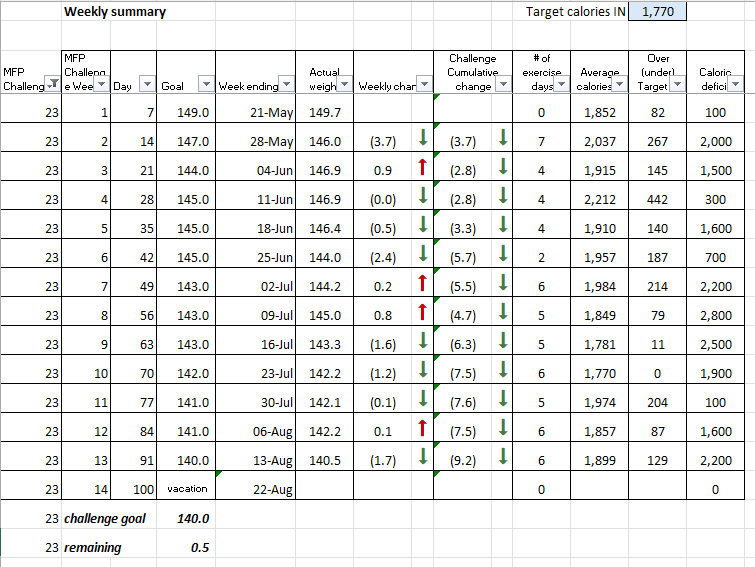Click the red up arrow beside weekly change 0.8
Image resolution: width=755 pixels, height=567 pixels.
click(422, 311)
